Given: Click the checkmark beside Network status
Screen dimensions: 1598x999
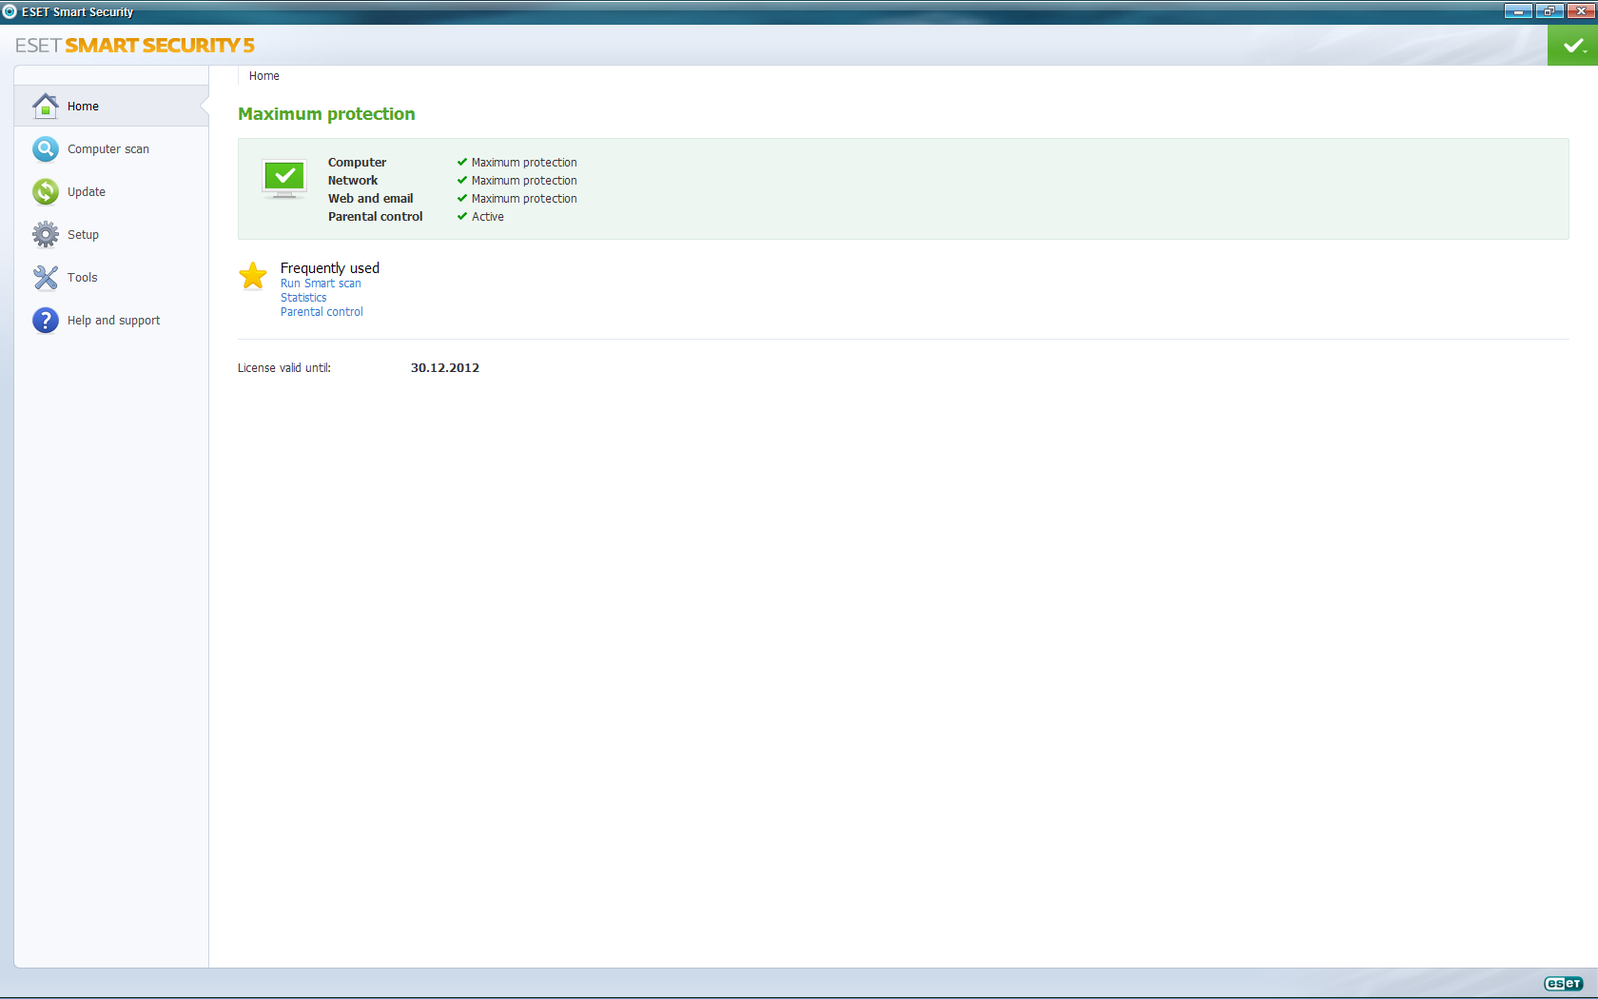Looking at the screenshot, I should pyautogui.click(x=462, y=180).
